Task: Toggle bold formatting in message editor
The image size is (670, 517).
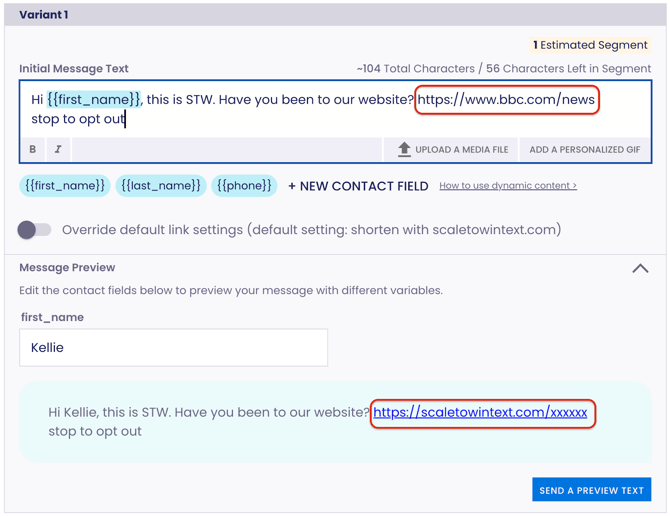Action: point(32,149)
